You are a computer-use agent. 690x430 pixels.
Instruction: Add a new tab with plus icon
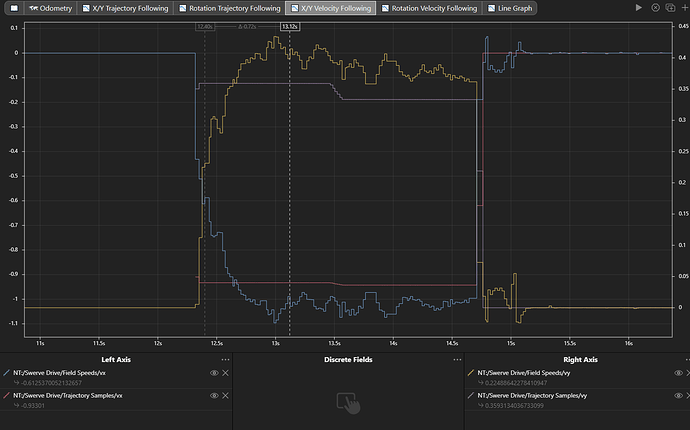(685, 7)
